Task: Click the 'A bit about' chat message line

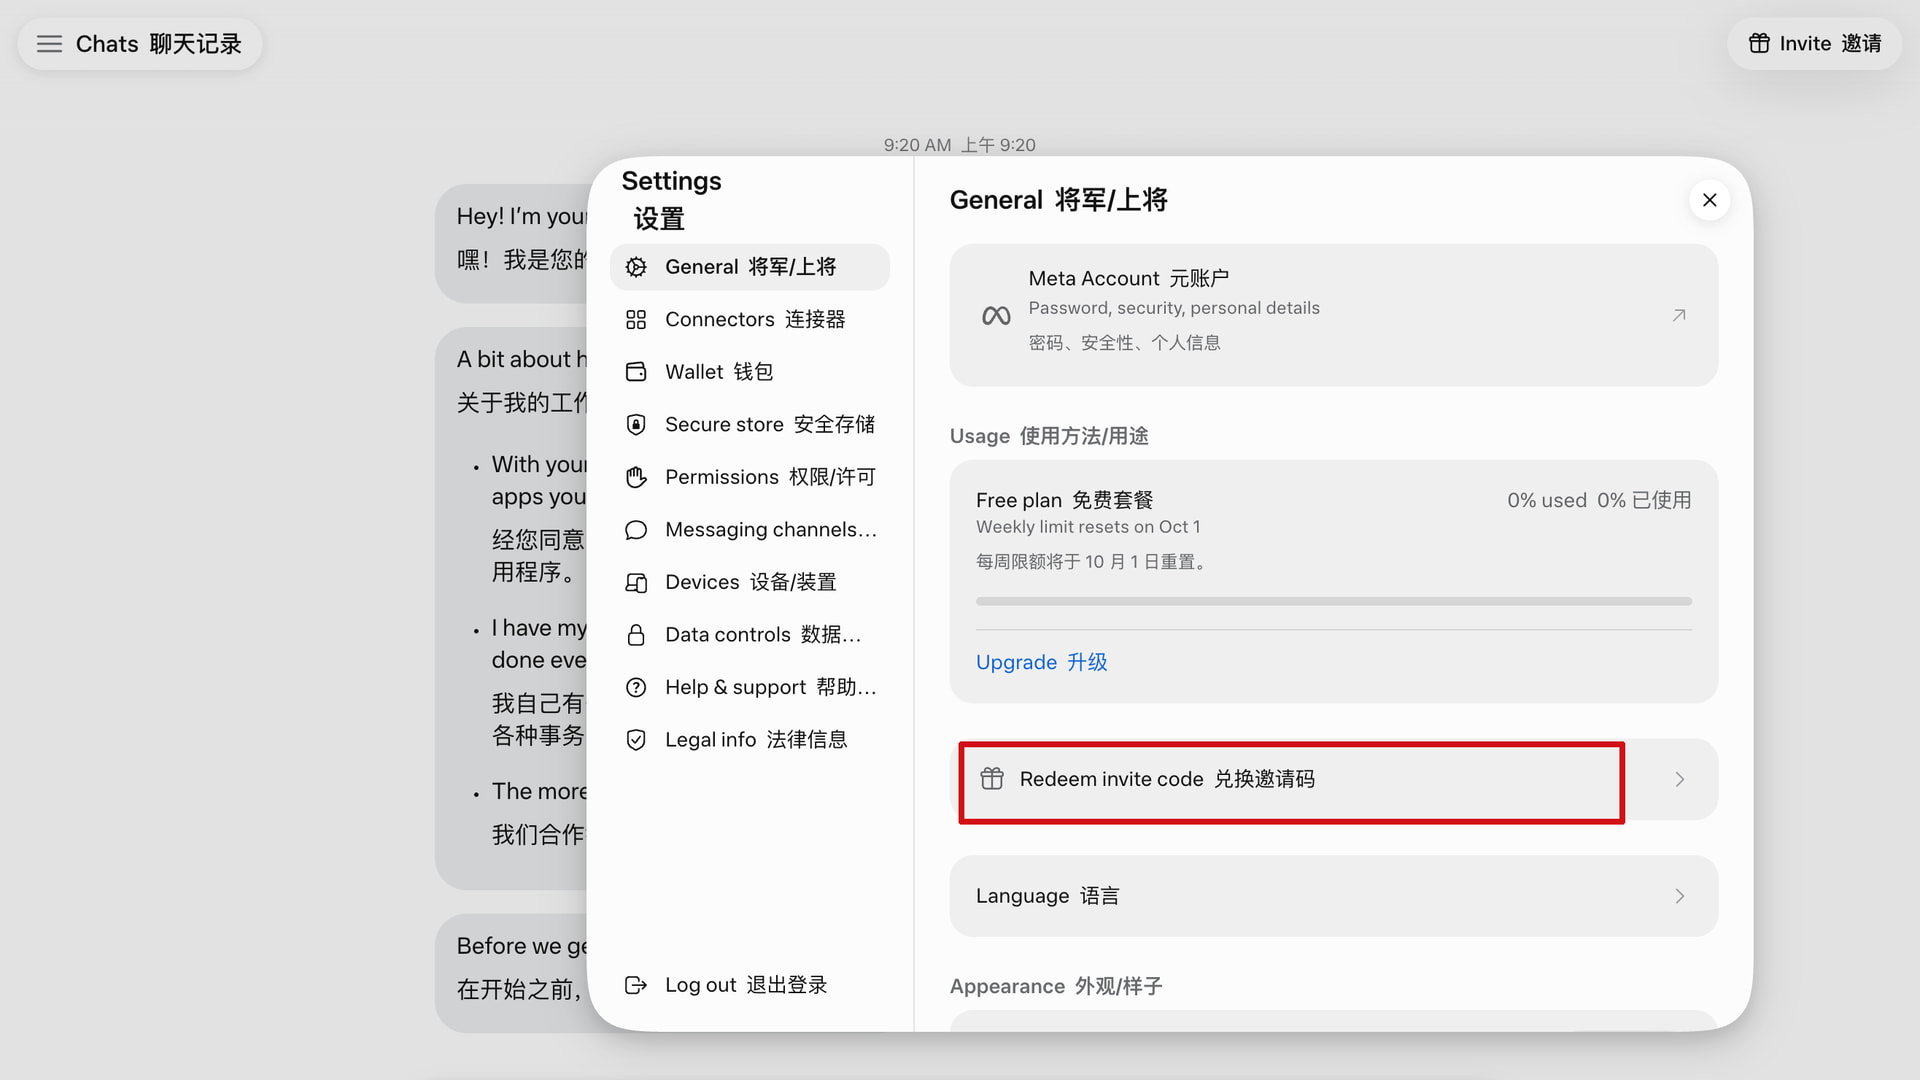Action: point(521,359)
